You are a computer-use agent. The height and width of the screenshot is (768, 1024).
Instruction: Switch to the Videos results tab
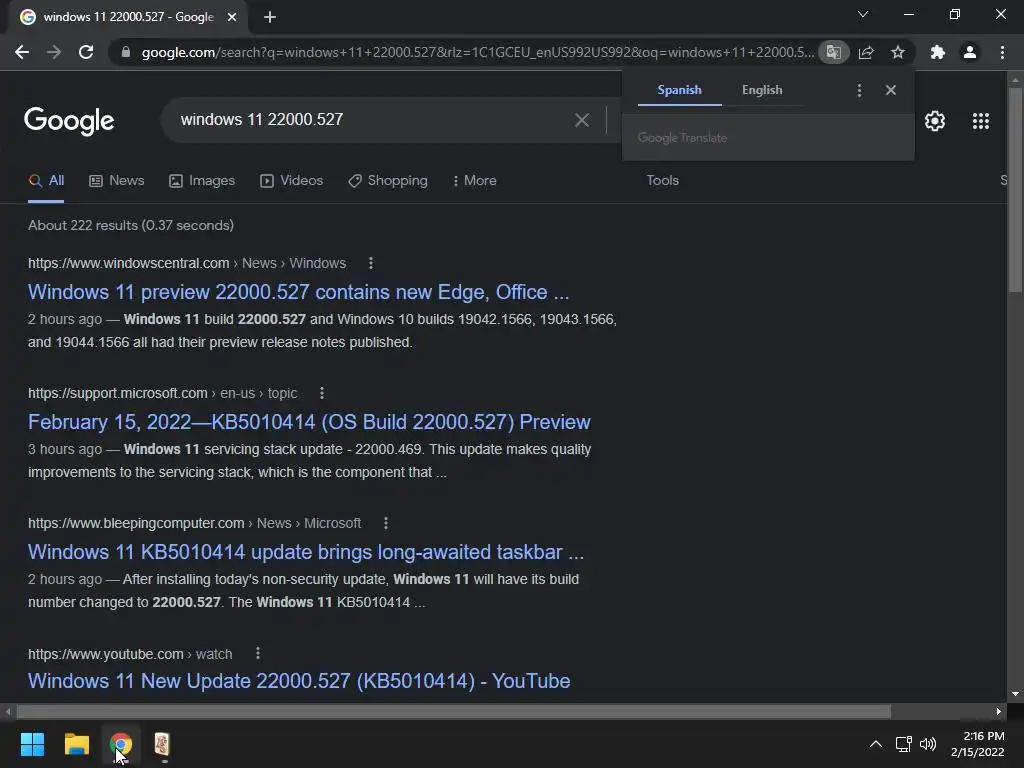(x=291, y=181)
